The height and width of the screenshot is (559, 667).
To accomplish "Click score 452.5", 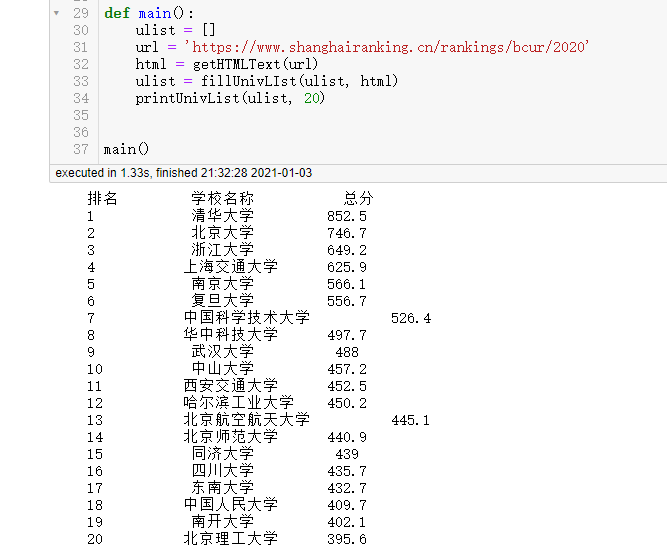I will coord(347,386).
